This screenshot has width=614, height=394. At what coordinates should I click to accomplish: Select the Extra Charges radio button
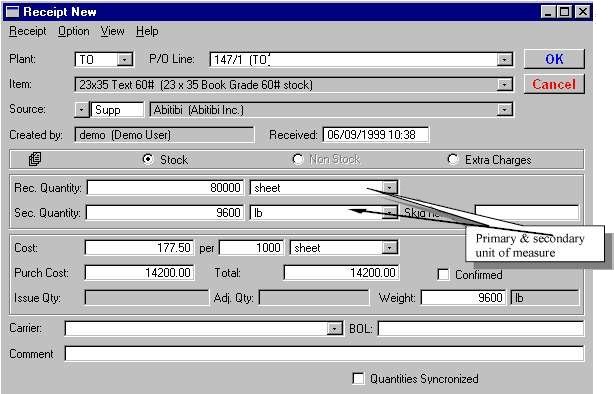(x=453, y=159)
